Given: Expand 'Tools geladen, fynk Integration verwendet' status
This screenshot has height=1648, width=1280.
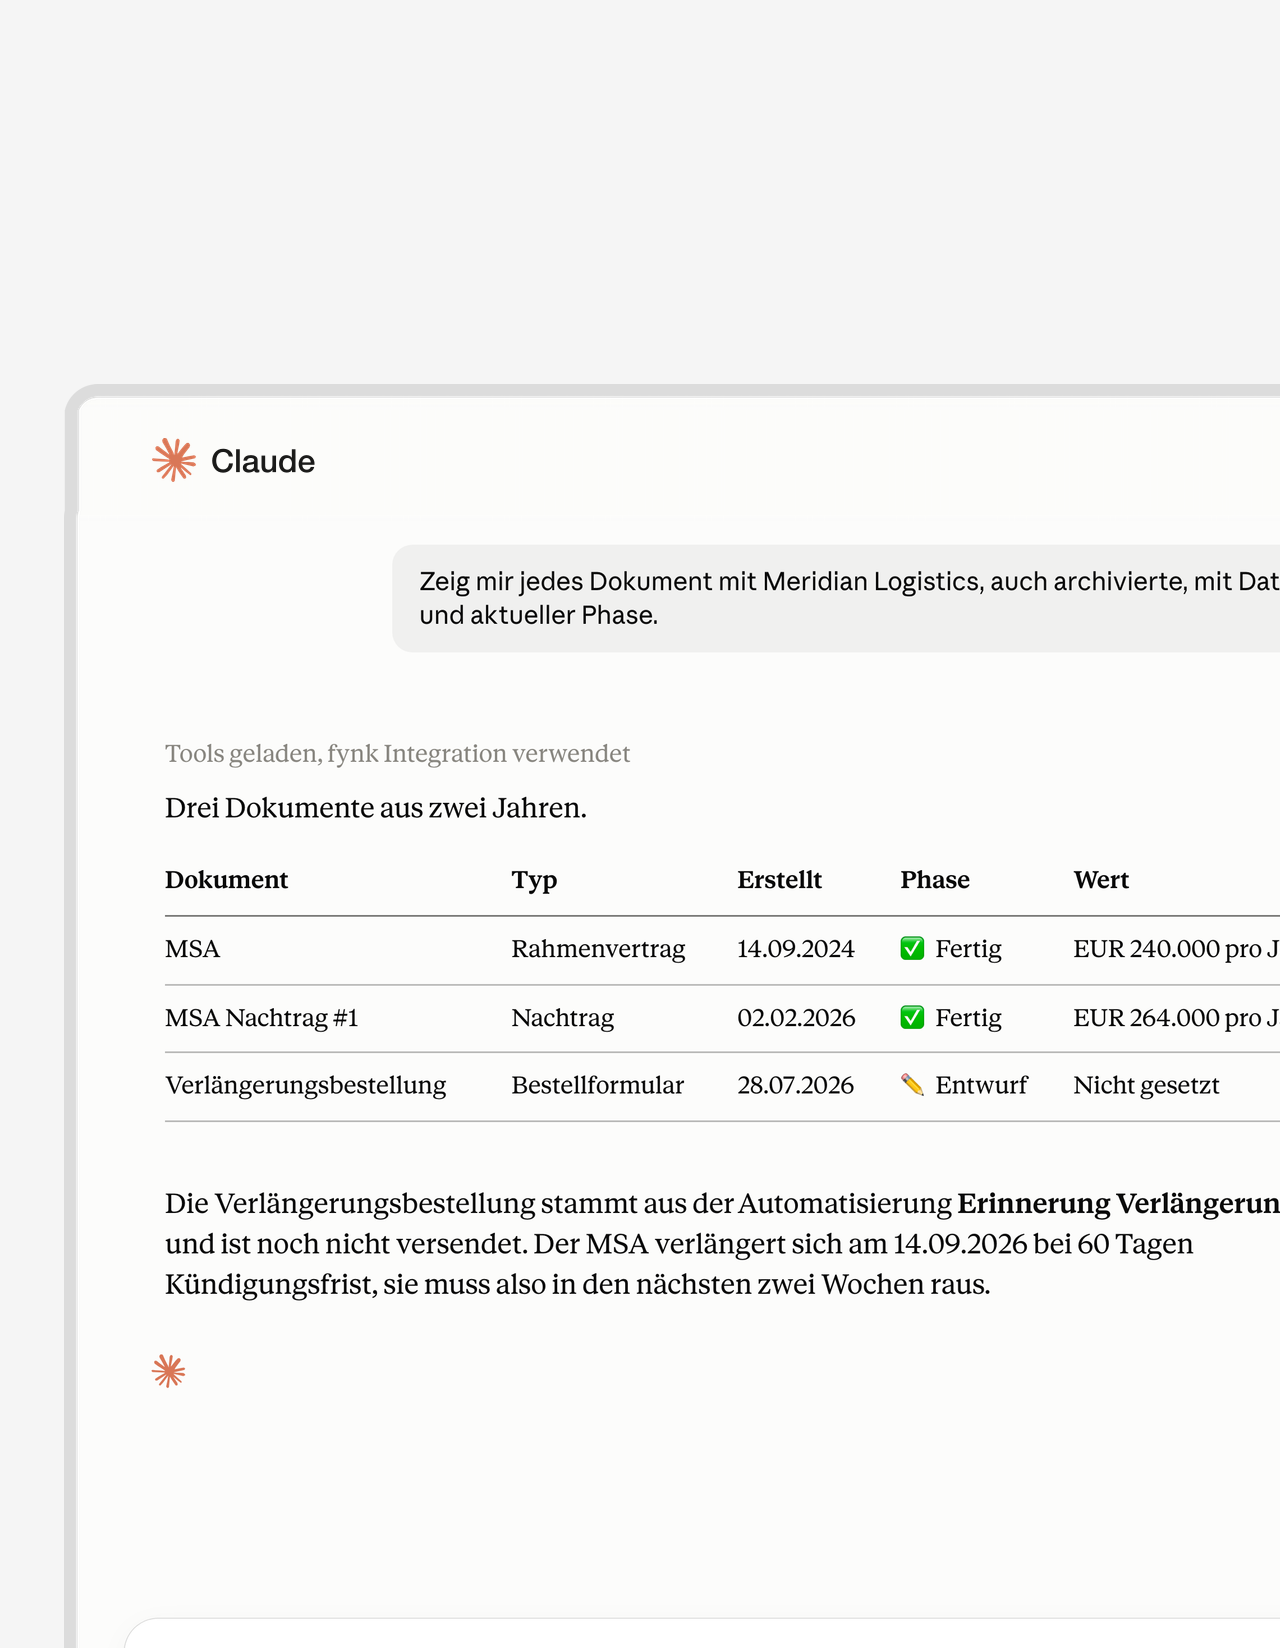Looking at the screenshot, I should (x=397, y=753).
